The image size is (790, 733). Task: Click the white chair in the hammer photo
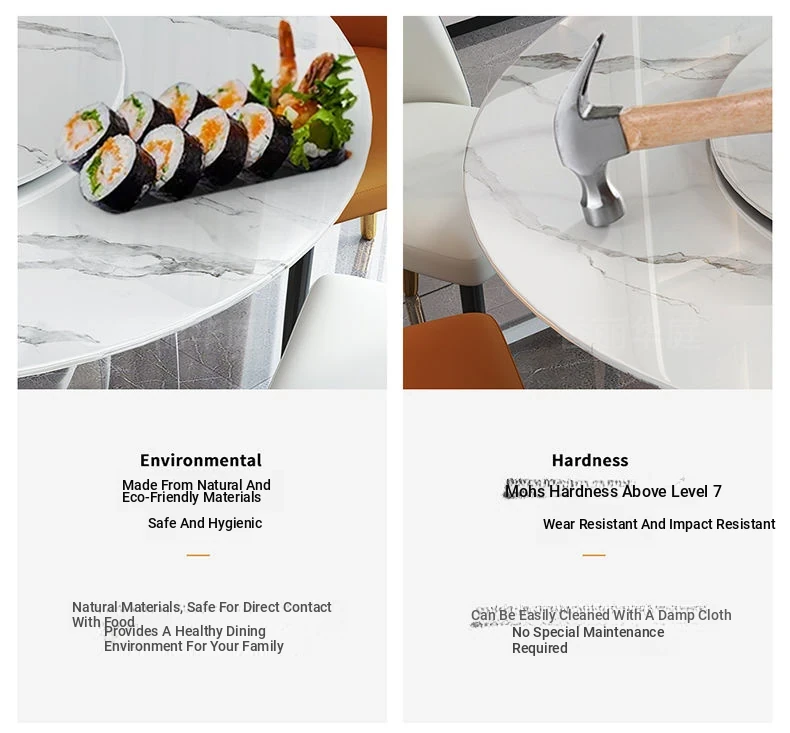[441, 186]
